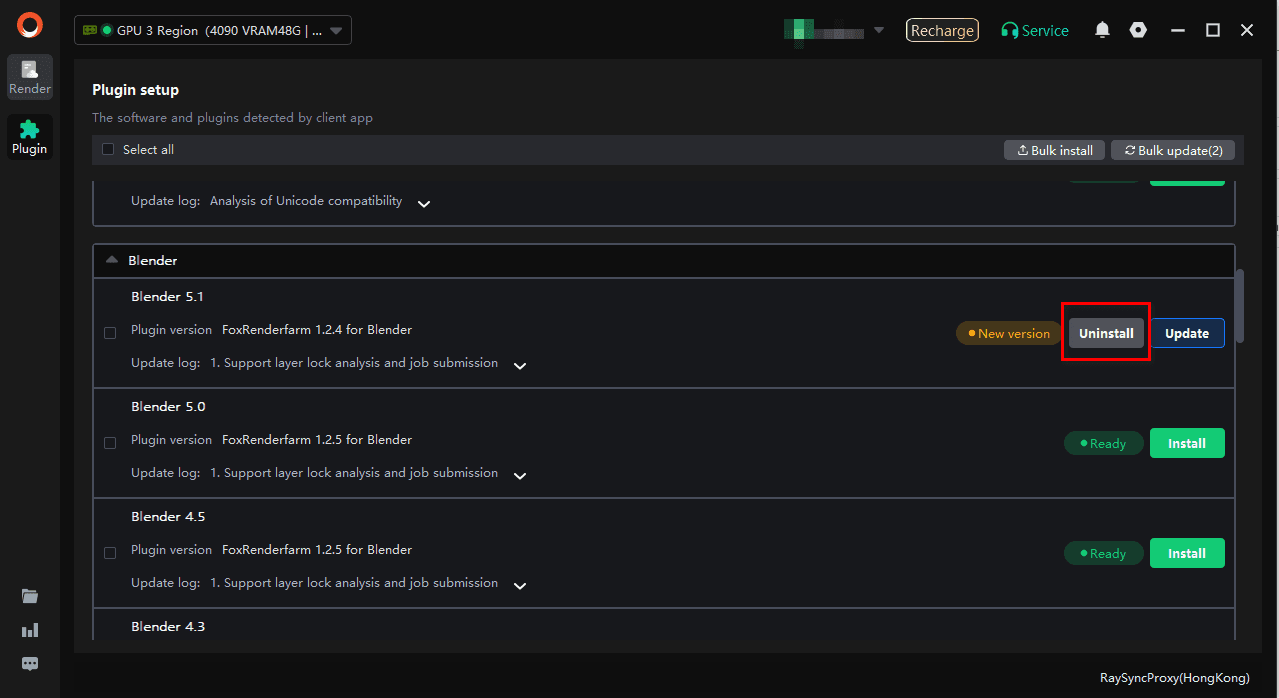1279x698 pixels.
Task: Click the Bulk install button
Action: pos(1055,150)
